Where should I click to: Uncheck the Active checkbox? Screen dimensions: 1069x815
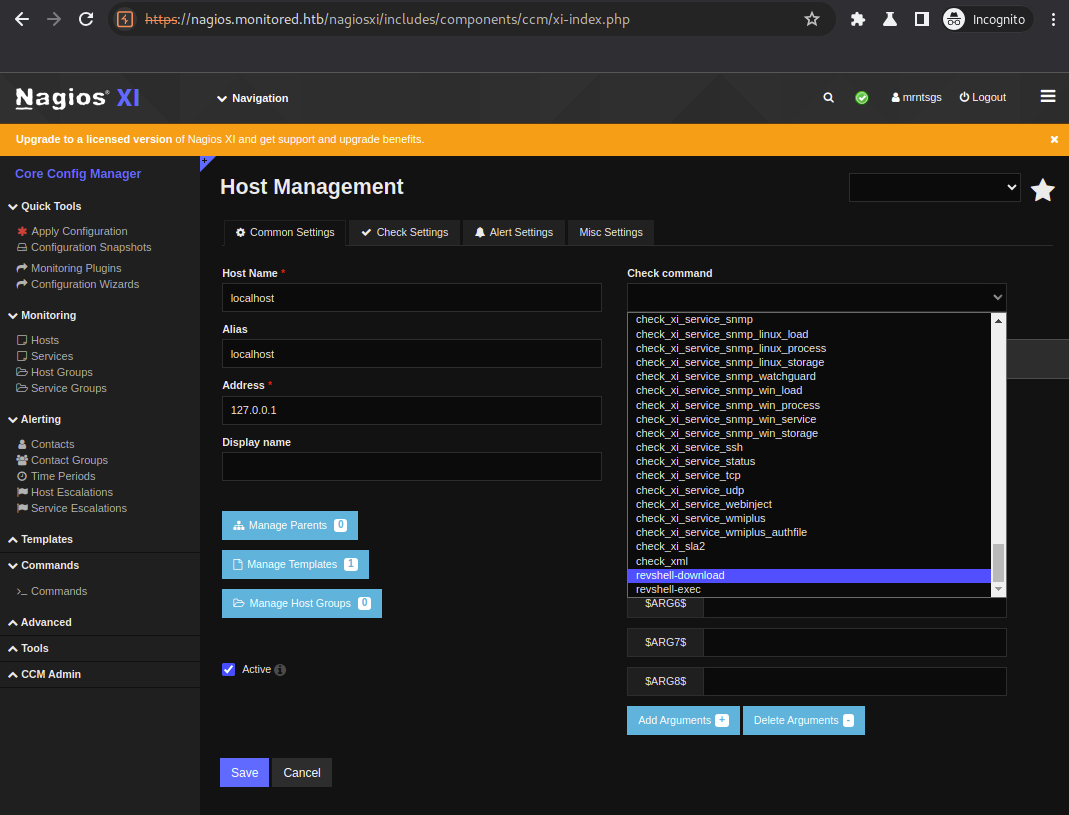[x=228, y=670]
